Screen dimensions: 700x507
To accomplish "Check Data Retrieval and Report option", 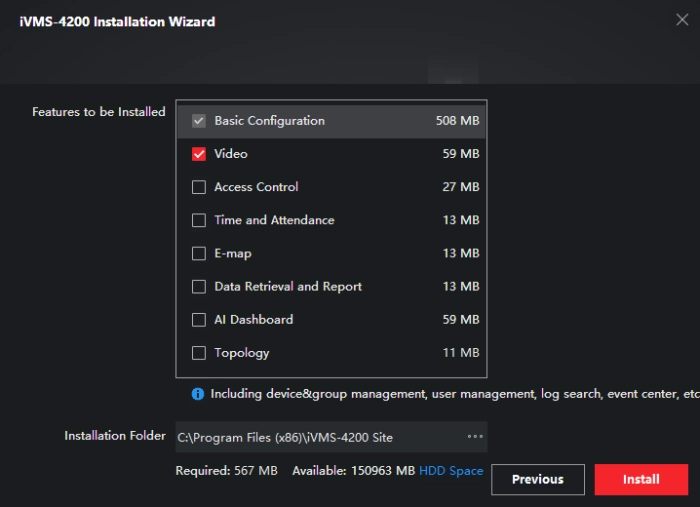I will click(x=199, y=287).
